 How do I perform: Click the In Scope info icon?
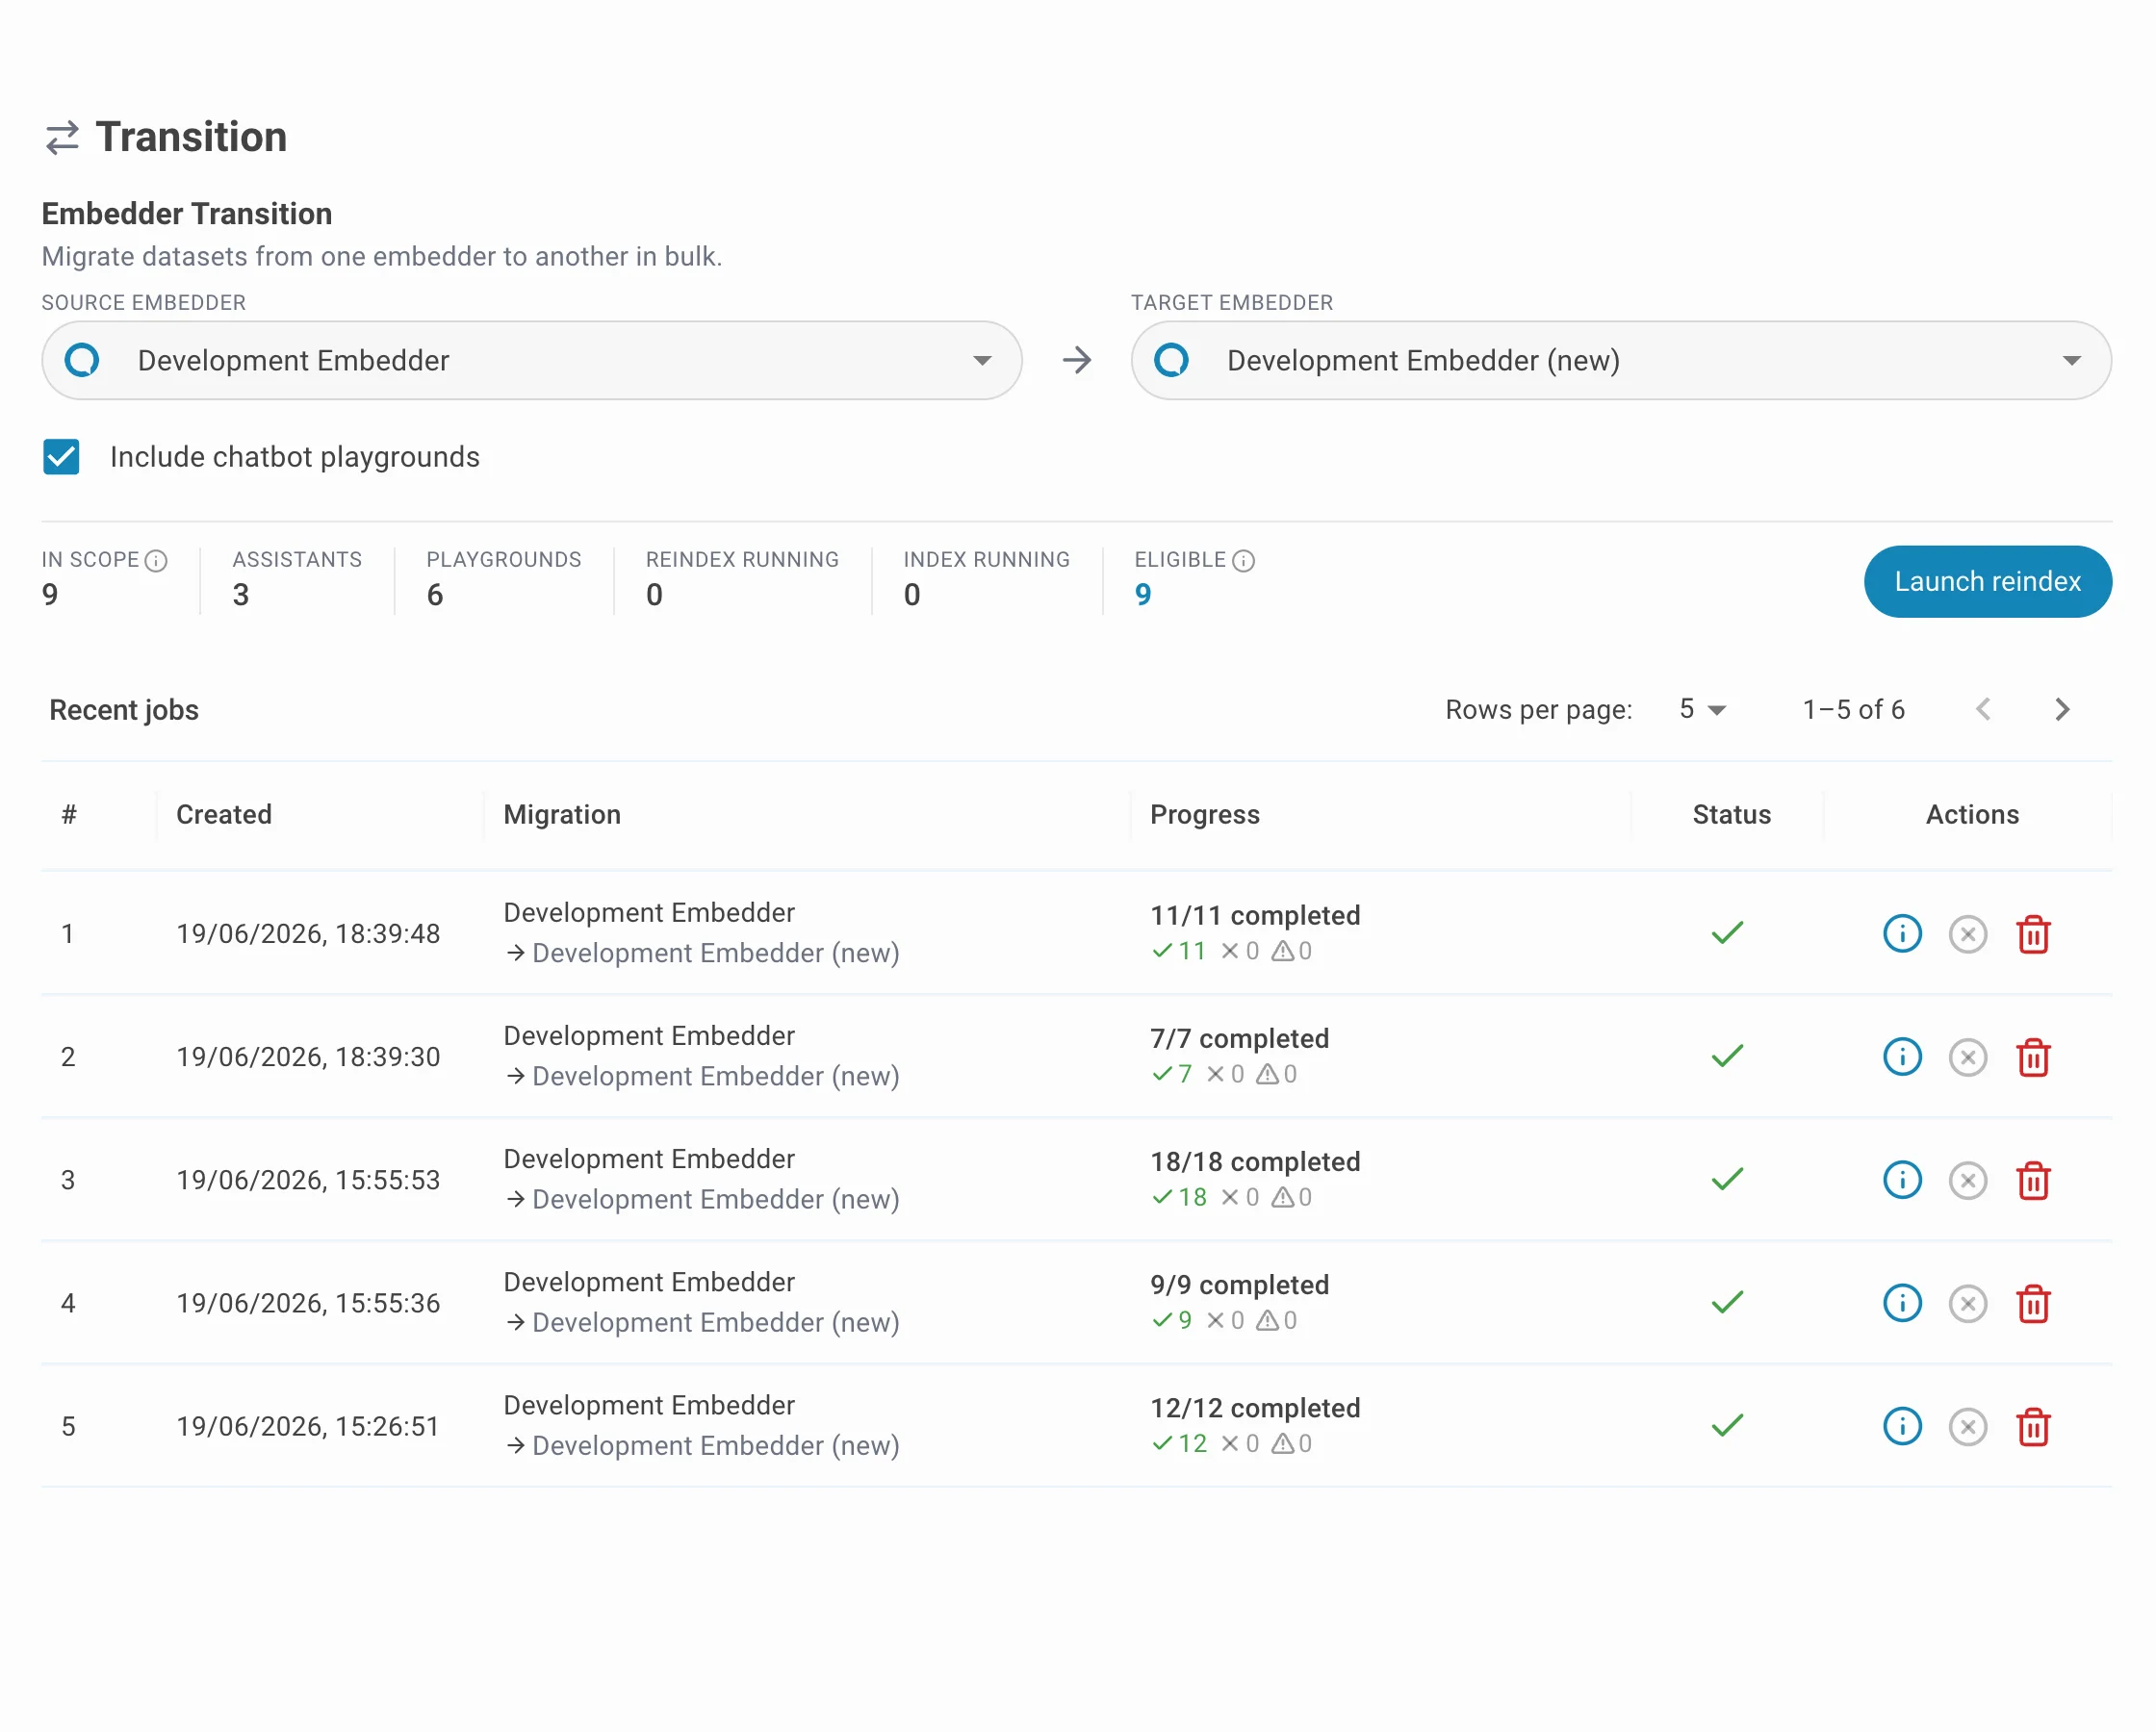click(156, 561)
